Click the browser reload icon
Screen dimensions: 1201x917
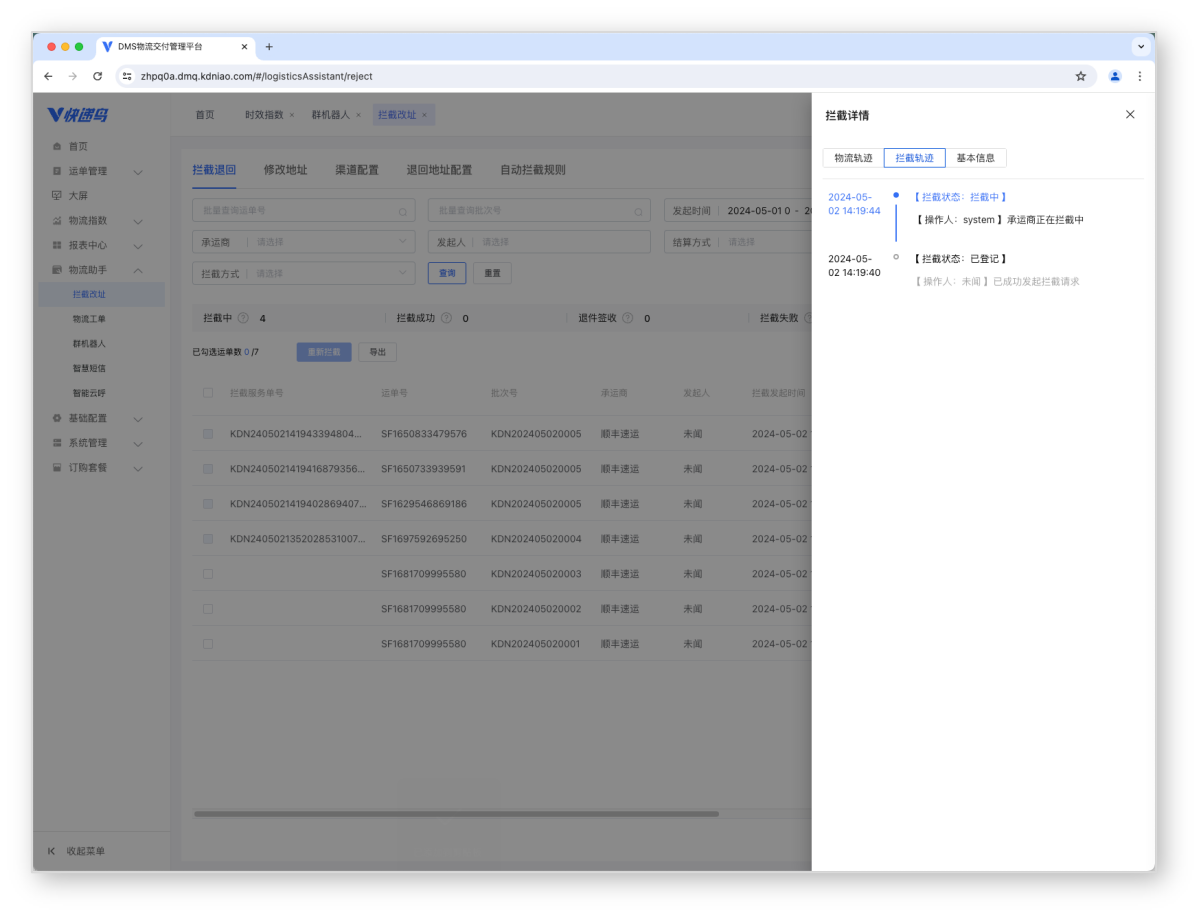[x=97, y=76]
